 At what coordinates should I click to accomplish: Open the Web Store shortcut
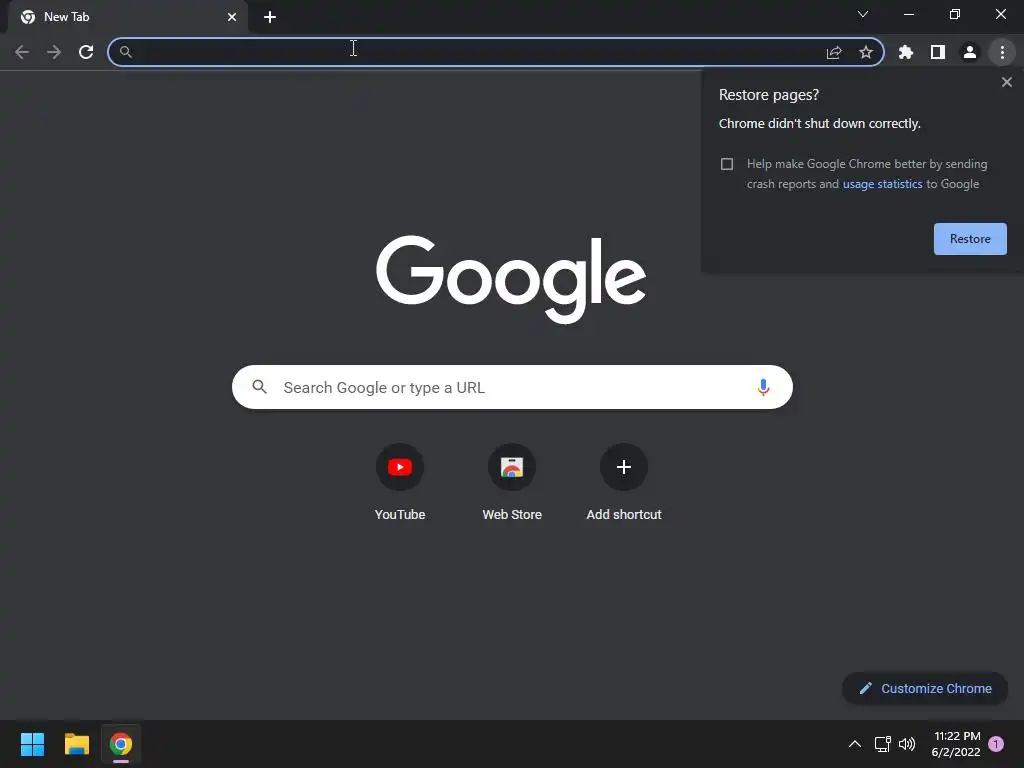tap(512, 483)
